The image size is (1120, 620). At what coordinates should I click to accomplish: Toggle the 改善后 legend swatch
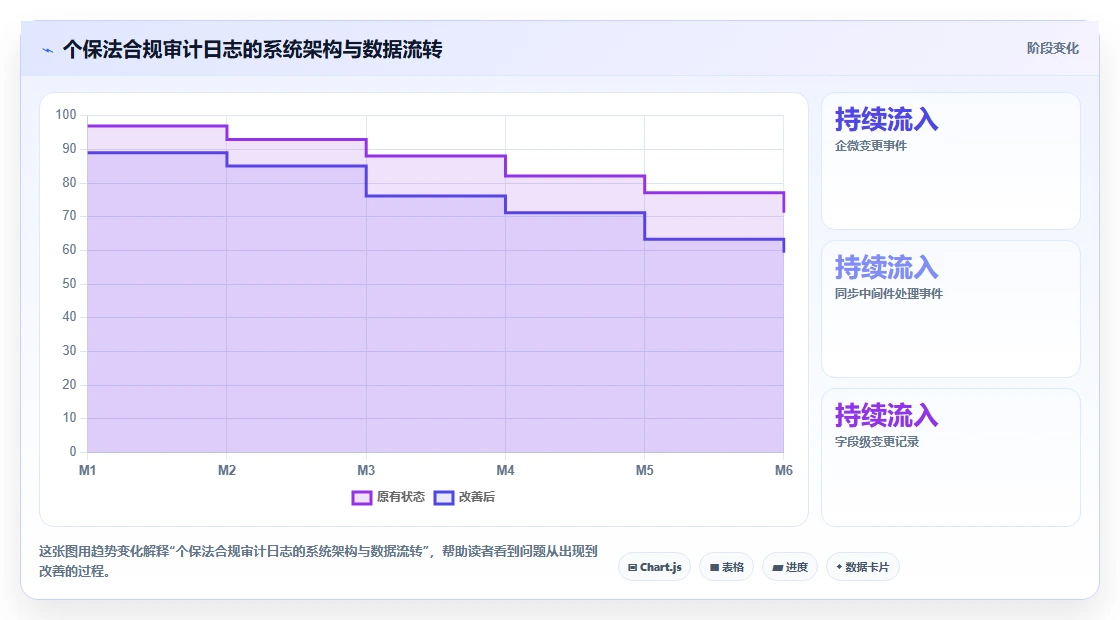point(444,497)
